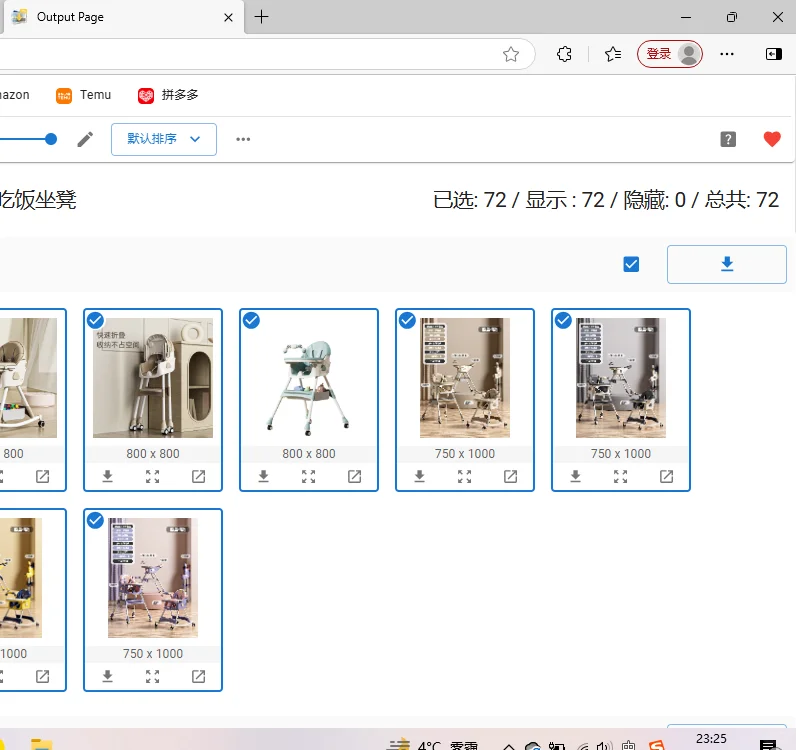Viewport: 796px width, 750px height.
Task: Download the beige 750 x 1000 highchair image
Action: pyautogui.click(x=419, y=476)
